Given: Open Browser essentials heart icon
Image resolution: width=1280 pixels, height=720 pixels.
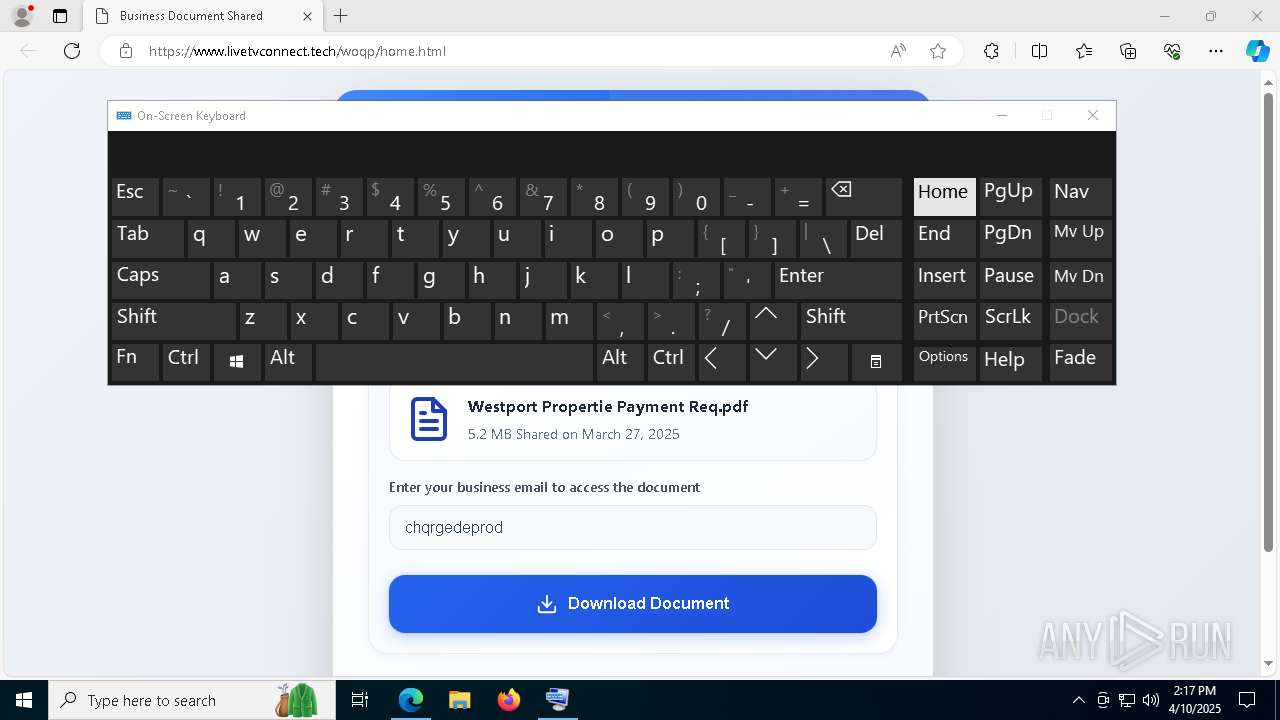Looking at the screenshot, I should click(x=1172, y=51).
